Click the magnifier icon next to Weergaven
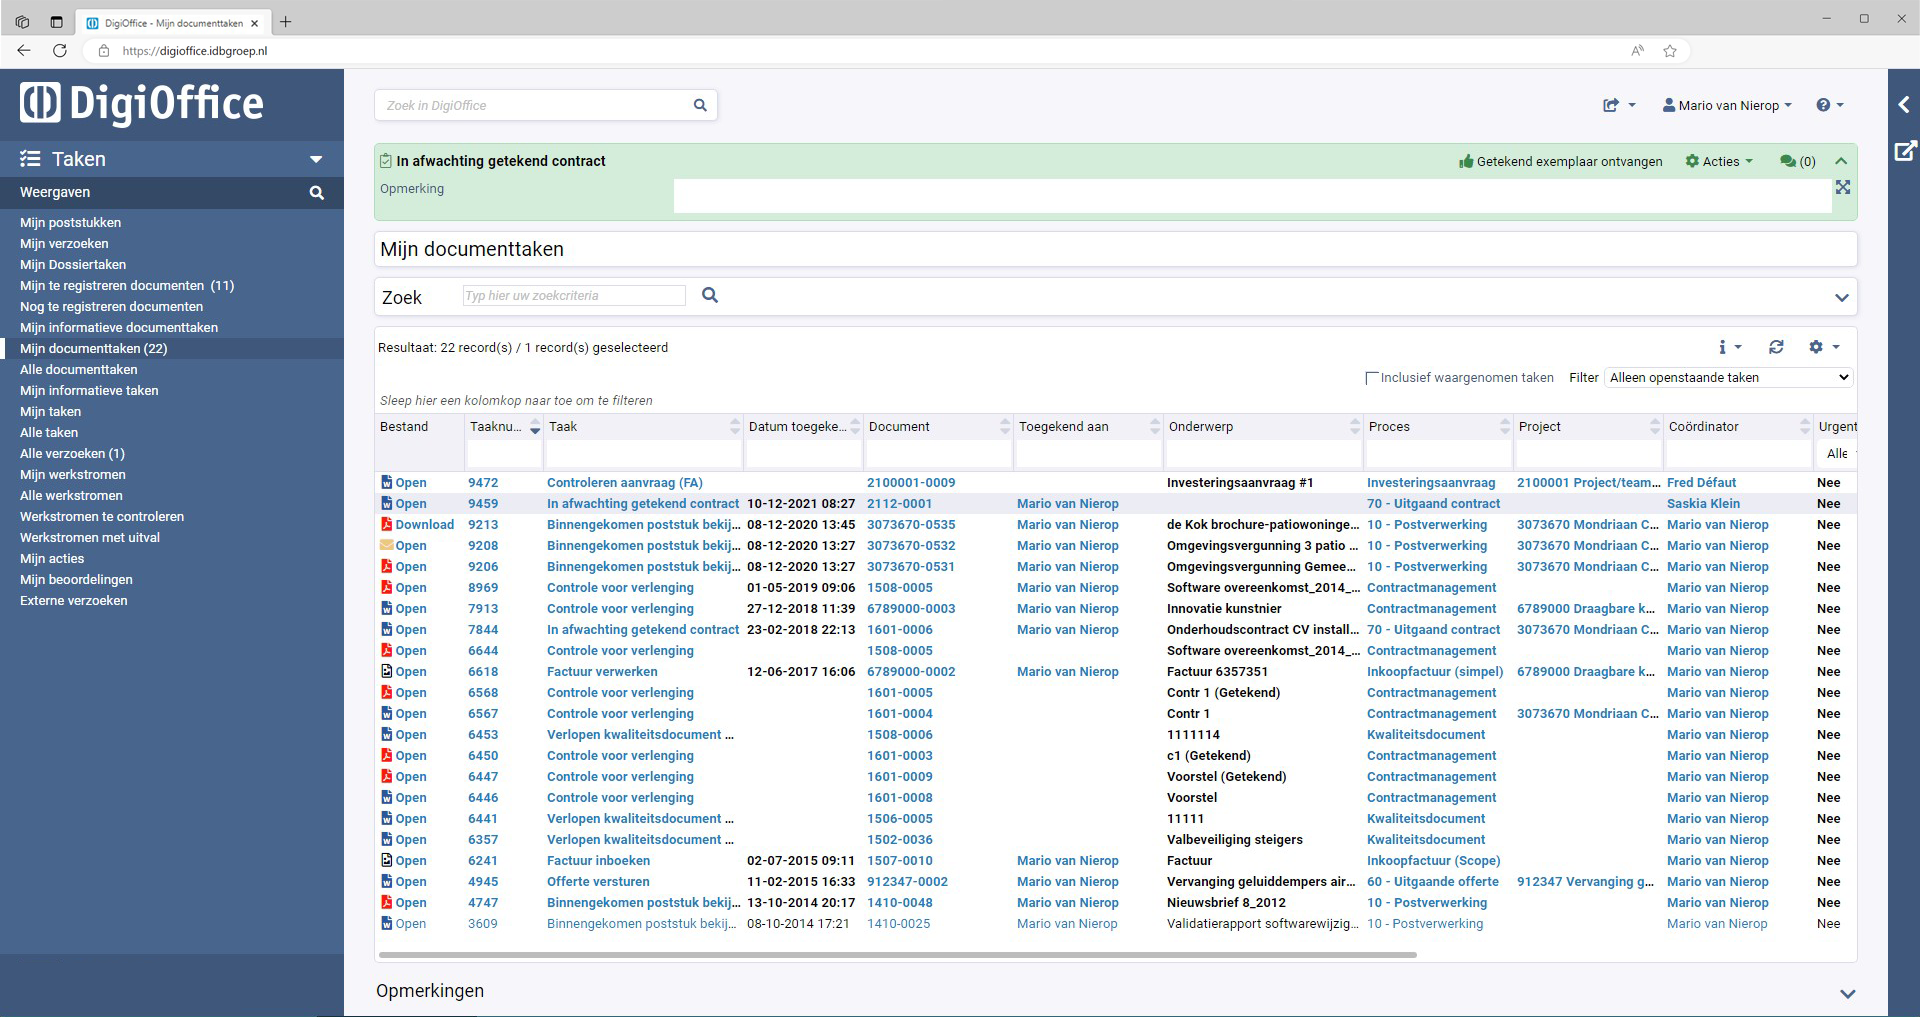Image resolution: width=1920 pixels, height=1017 pixels. 317,193
